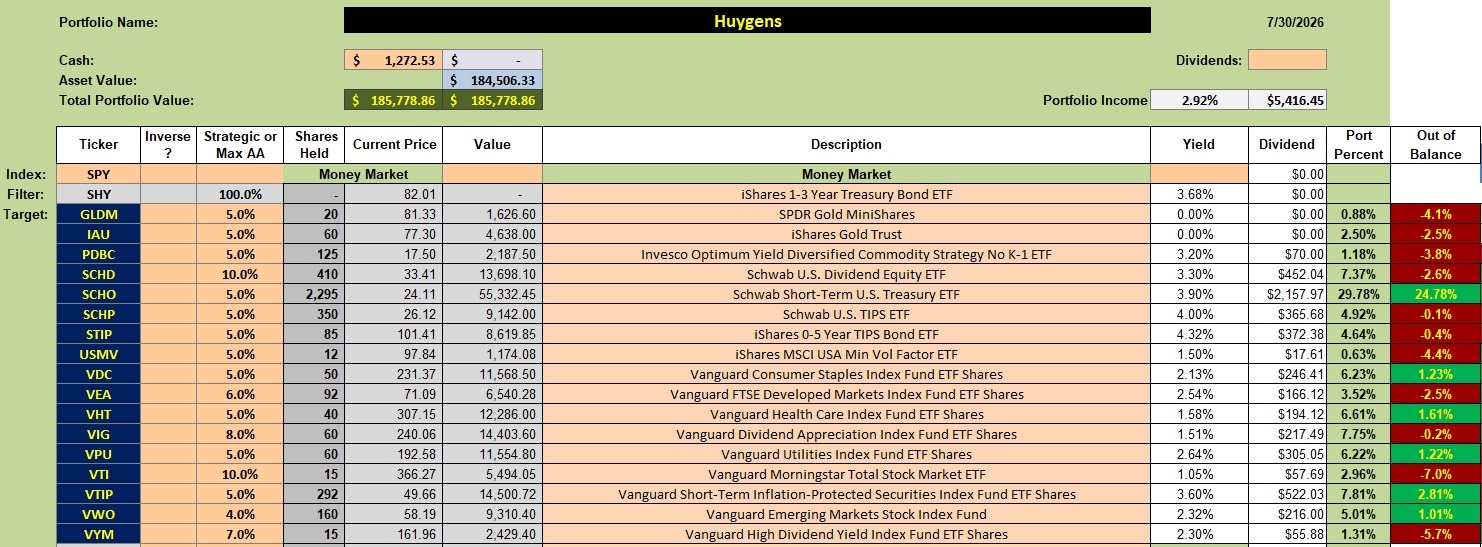Click the Ticker column header
1482x547 pixels.
coord(98,145)
